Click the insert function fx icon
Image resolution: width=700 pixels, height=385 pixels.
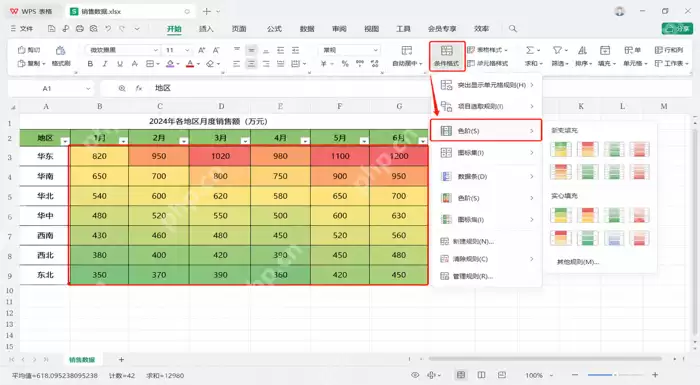pos(139,88)
